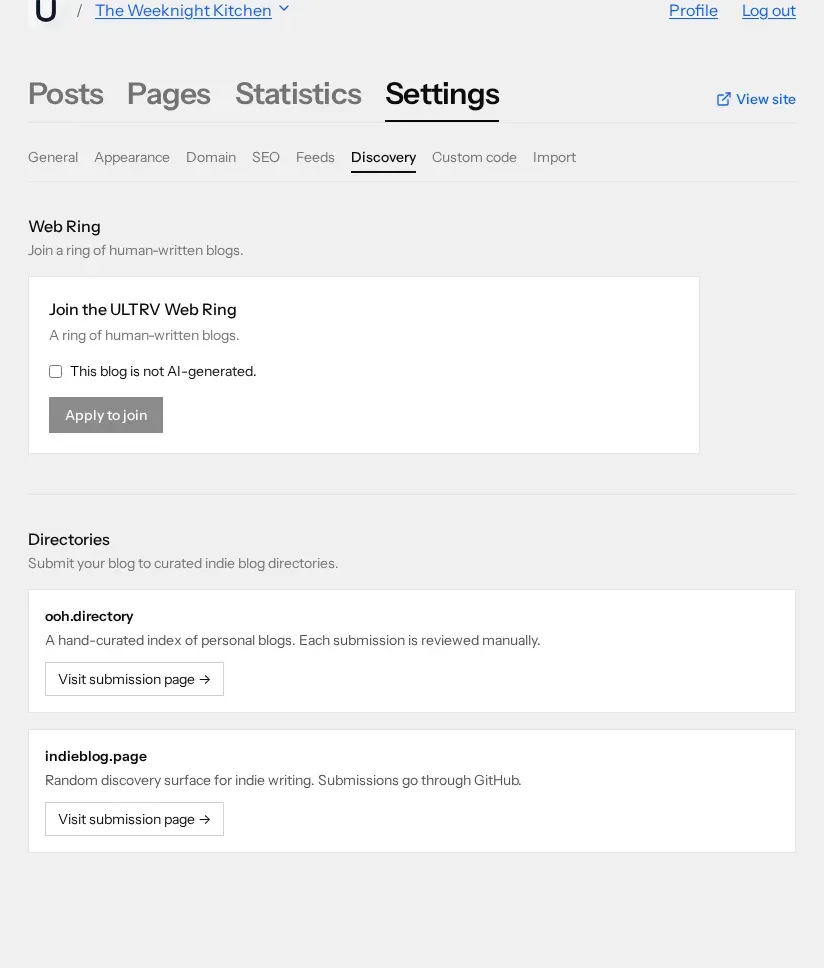Click the View site external-link icon
Viewport: 824px width, 968px height.
[723, 99]
